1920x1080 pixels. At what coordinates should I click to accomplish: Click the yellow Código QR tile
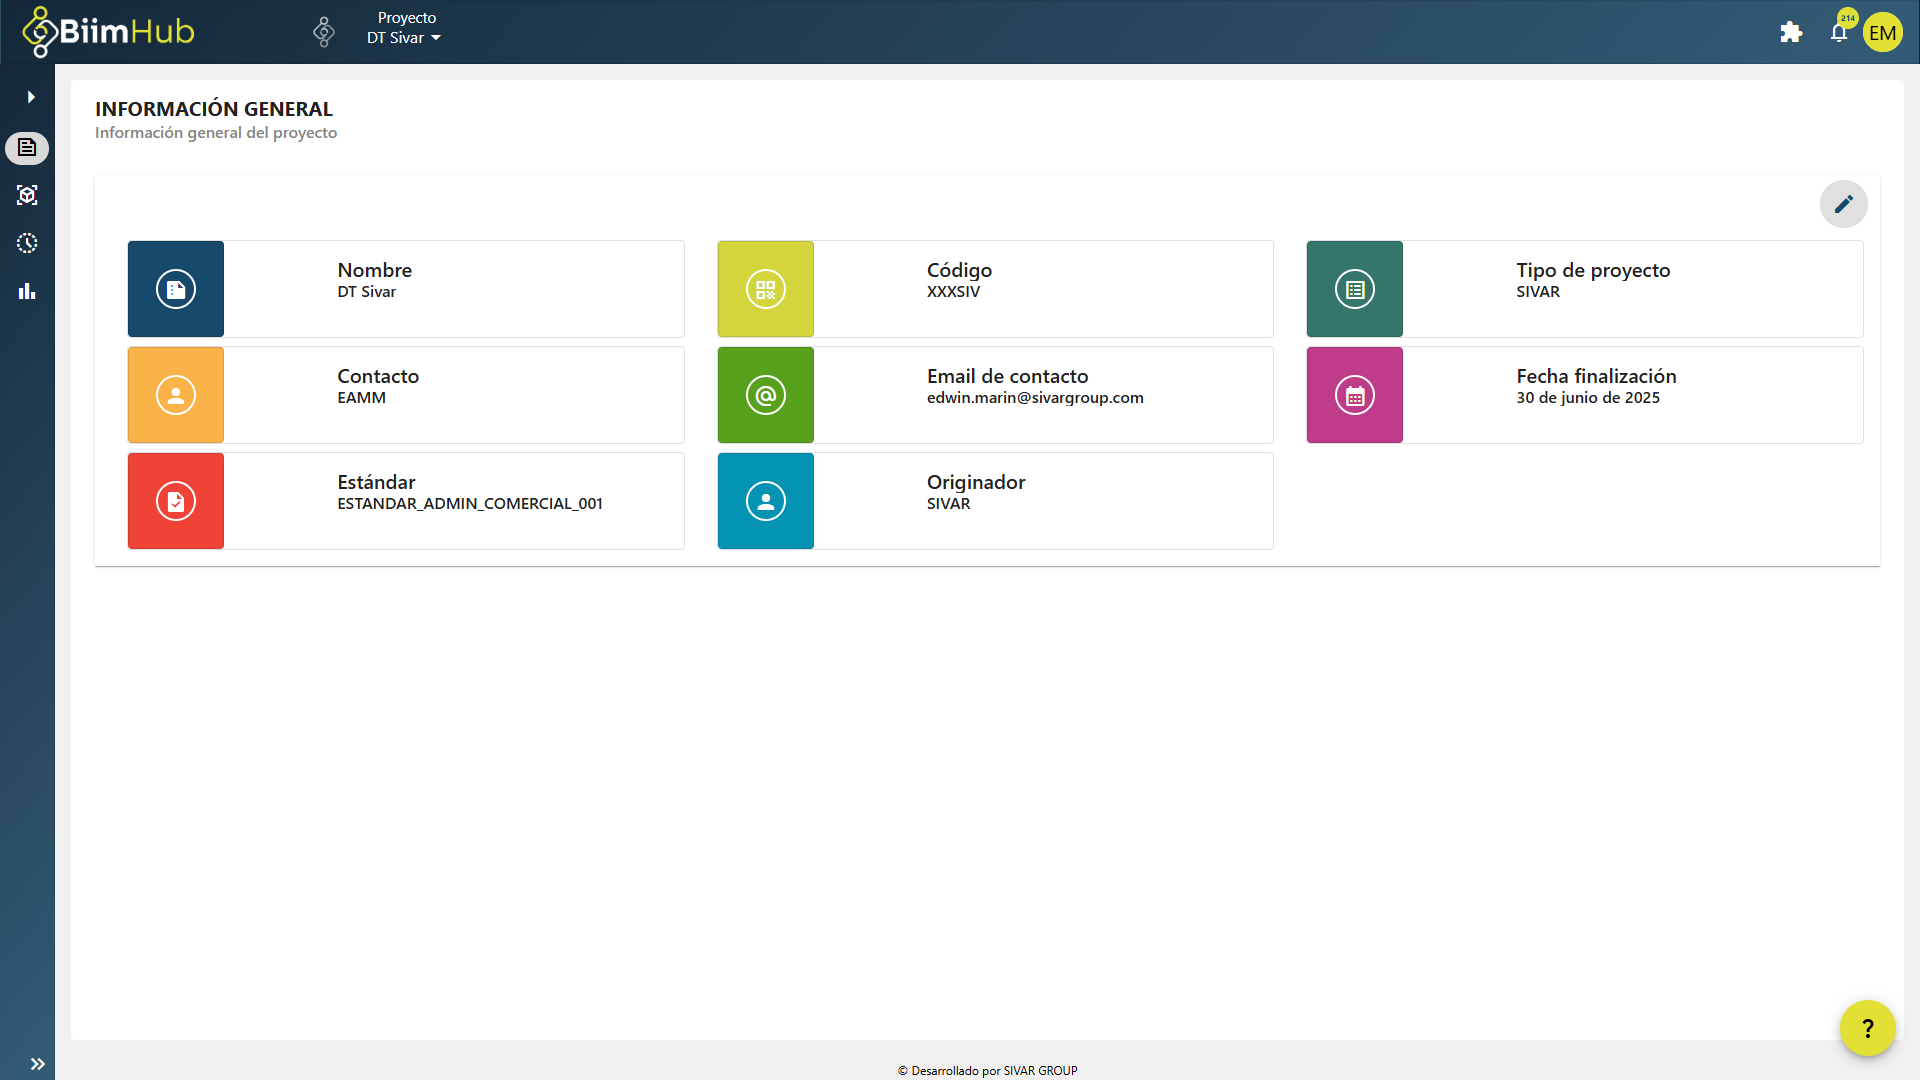coord(765,289)
